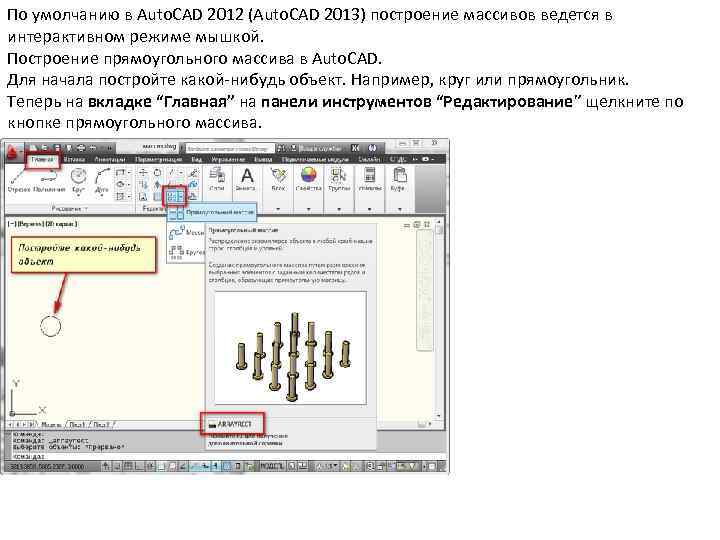Select the Круг (Circle) tool
The height and width of the screenshot is (540, 720).
pos(79,180)
